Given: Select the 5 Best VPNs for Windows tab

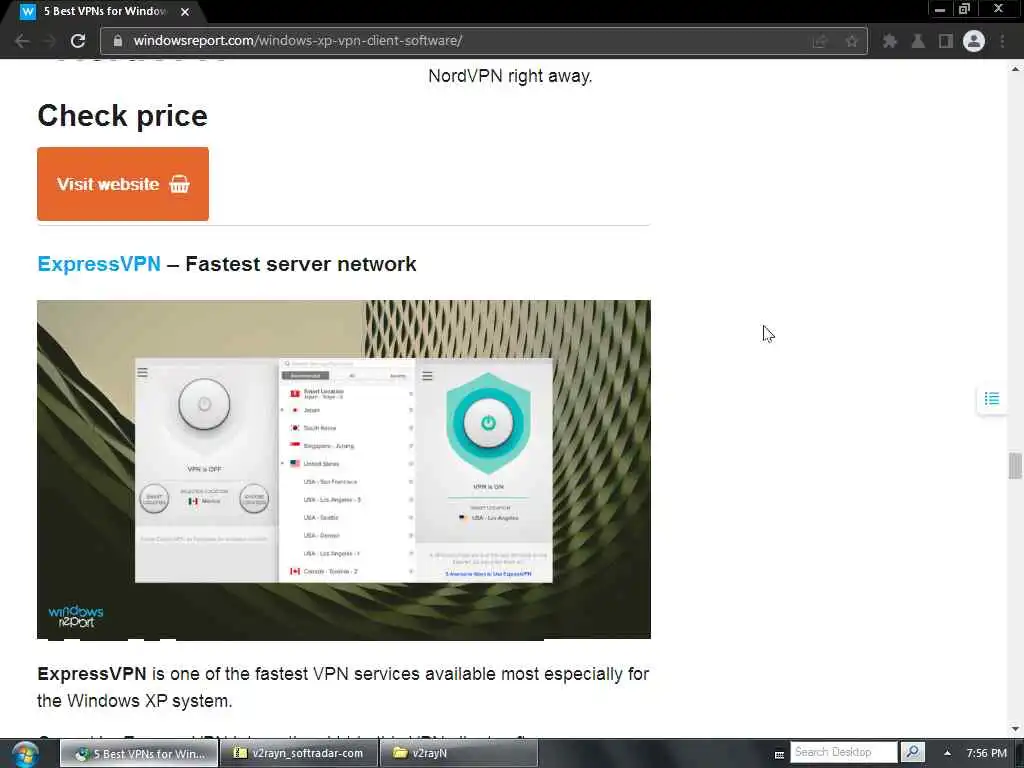Looking at the screenshot, I should 104,12.
